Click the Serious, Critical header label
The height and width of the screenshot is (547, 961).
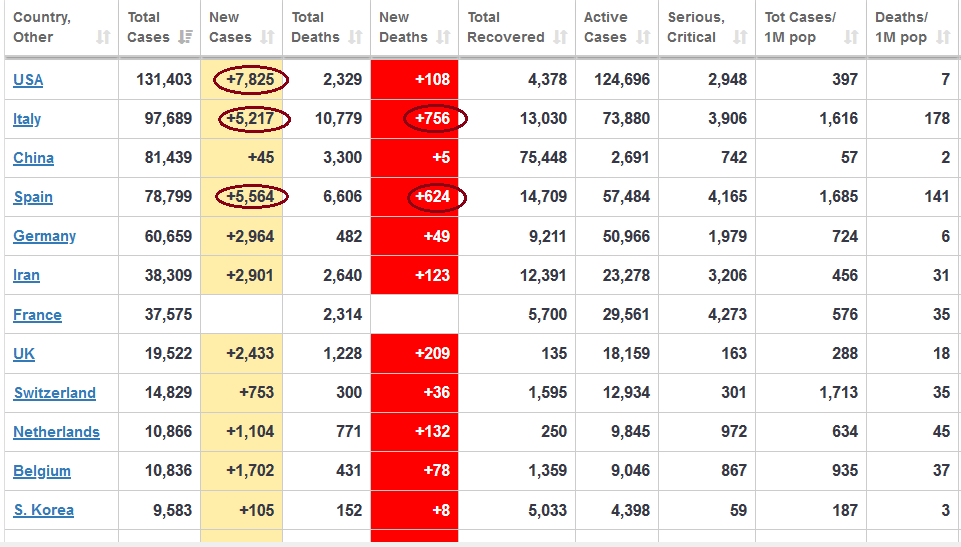tap(696, 27)
